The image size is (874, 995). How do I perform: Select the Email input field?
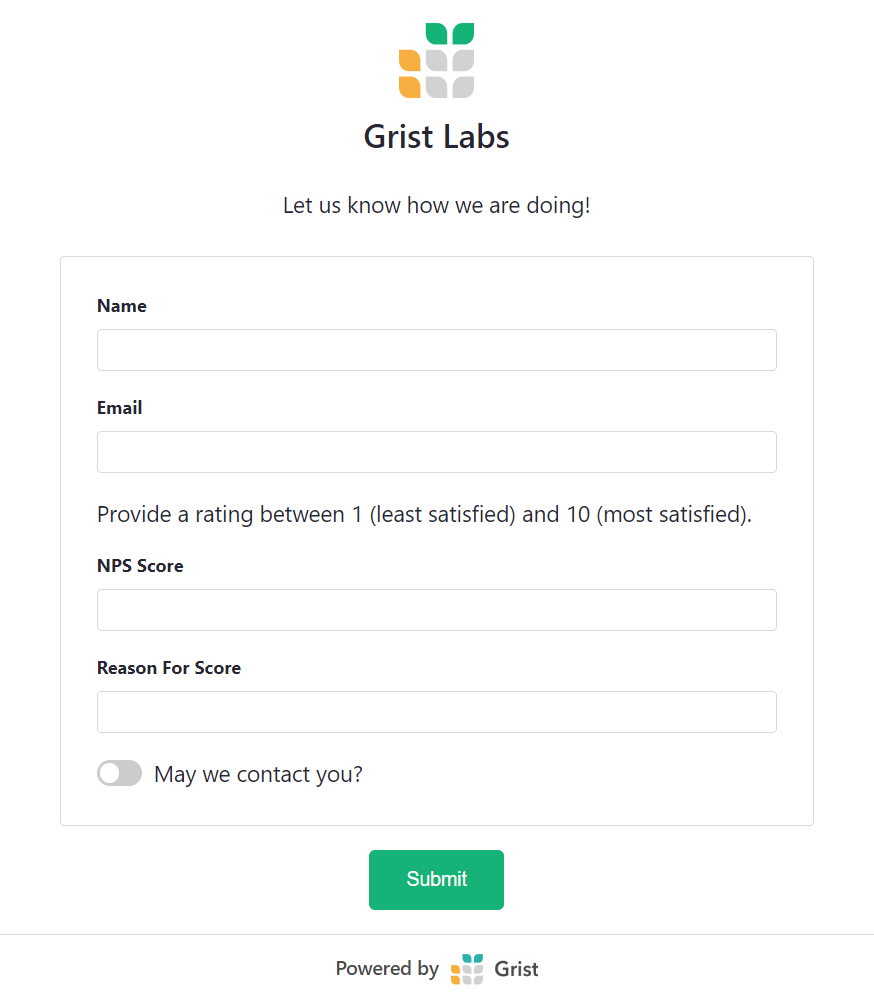pyautogui.click(x=436, y=452)
